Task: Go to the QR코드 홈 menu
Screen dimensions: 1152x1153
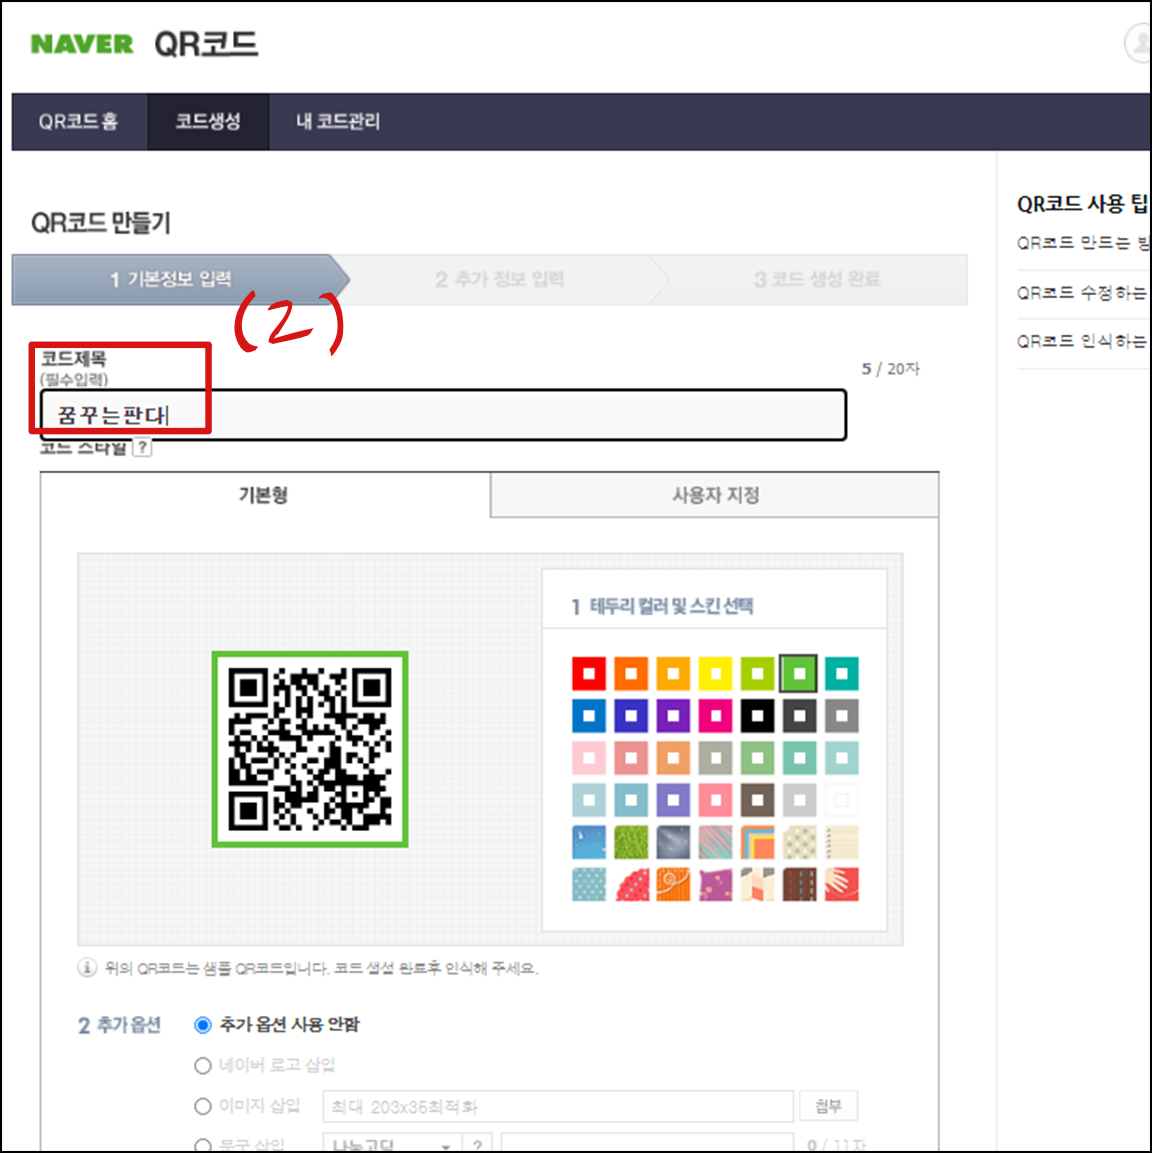Action: [79, 121]
